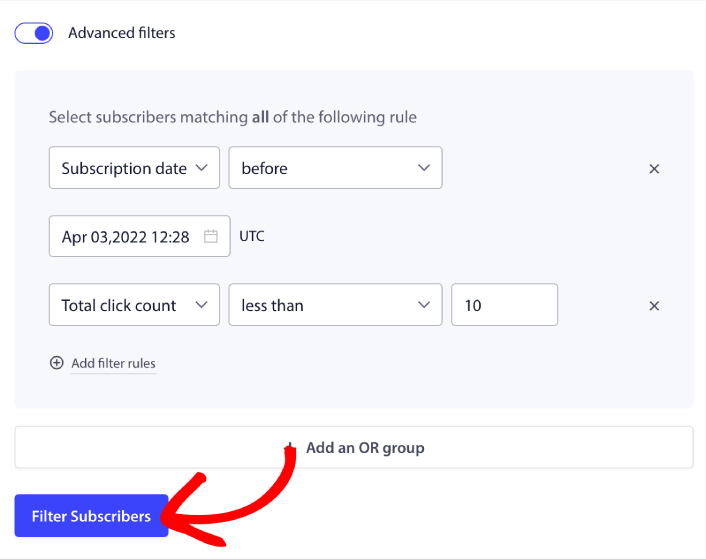The width and height of the screenshot is (706, 559).
Task: Click the Advanced filters label text
Action: (x=121, y=33)
